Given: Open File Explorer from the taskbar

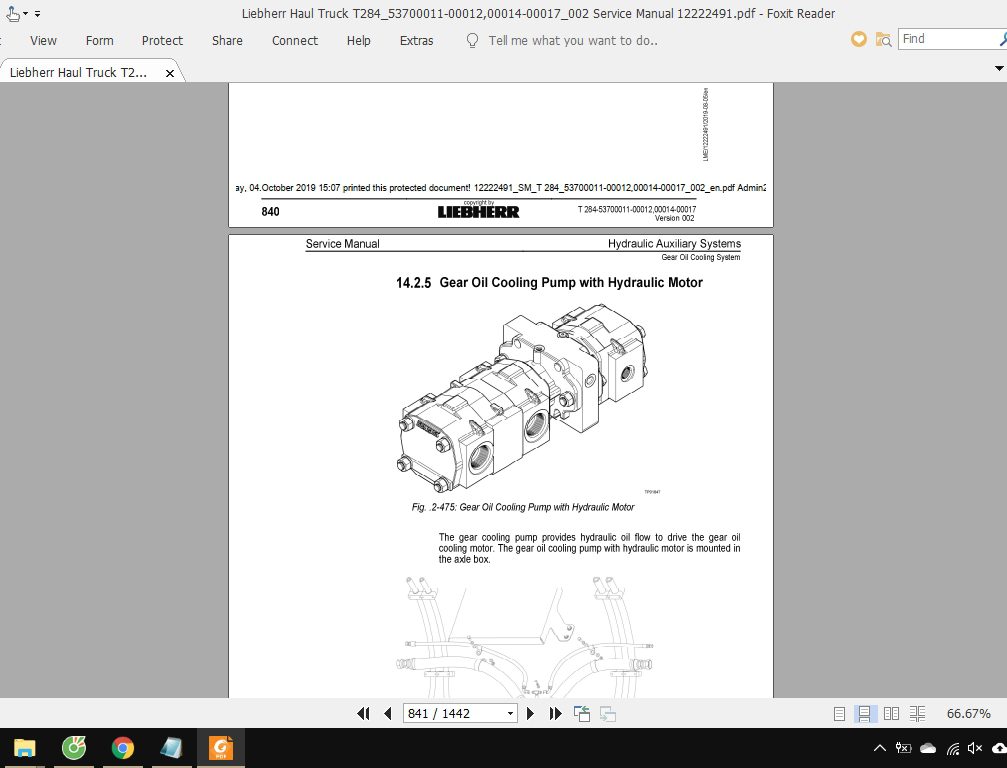Looking at the screenshot, I should (24, 748).
